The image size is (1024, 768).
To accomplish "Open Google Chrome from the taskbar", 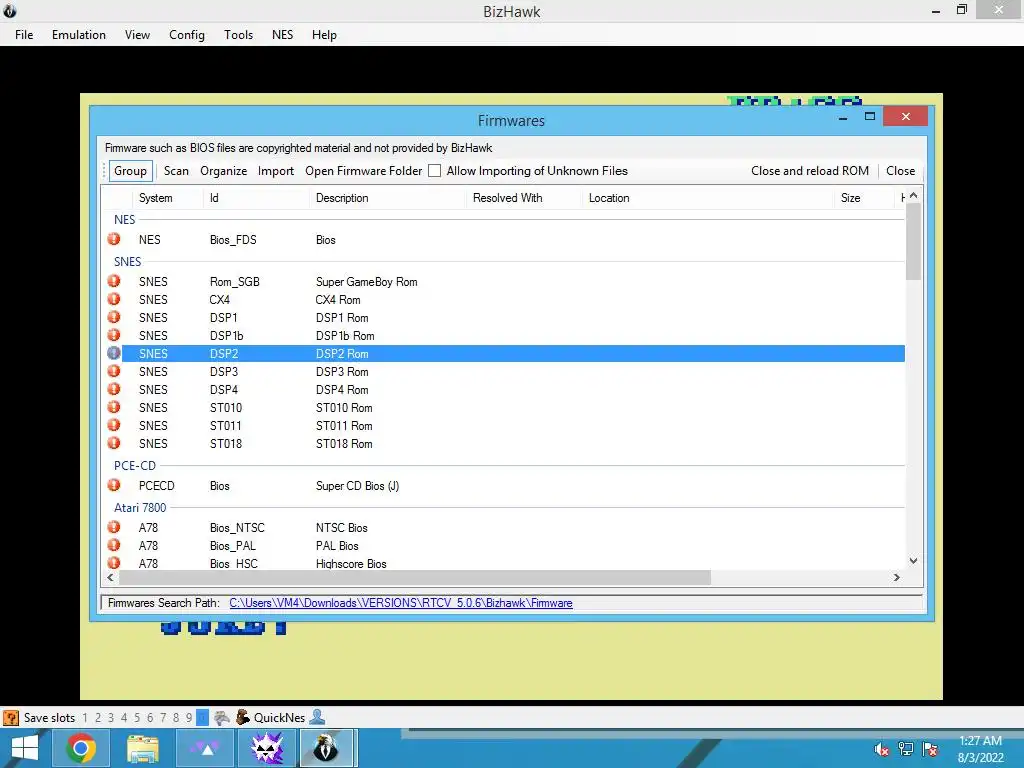I will (80, 748).
